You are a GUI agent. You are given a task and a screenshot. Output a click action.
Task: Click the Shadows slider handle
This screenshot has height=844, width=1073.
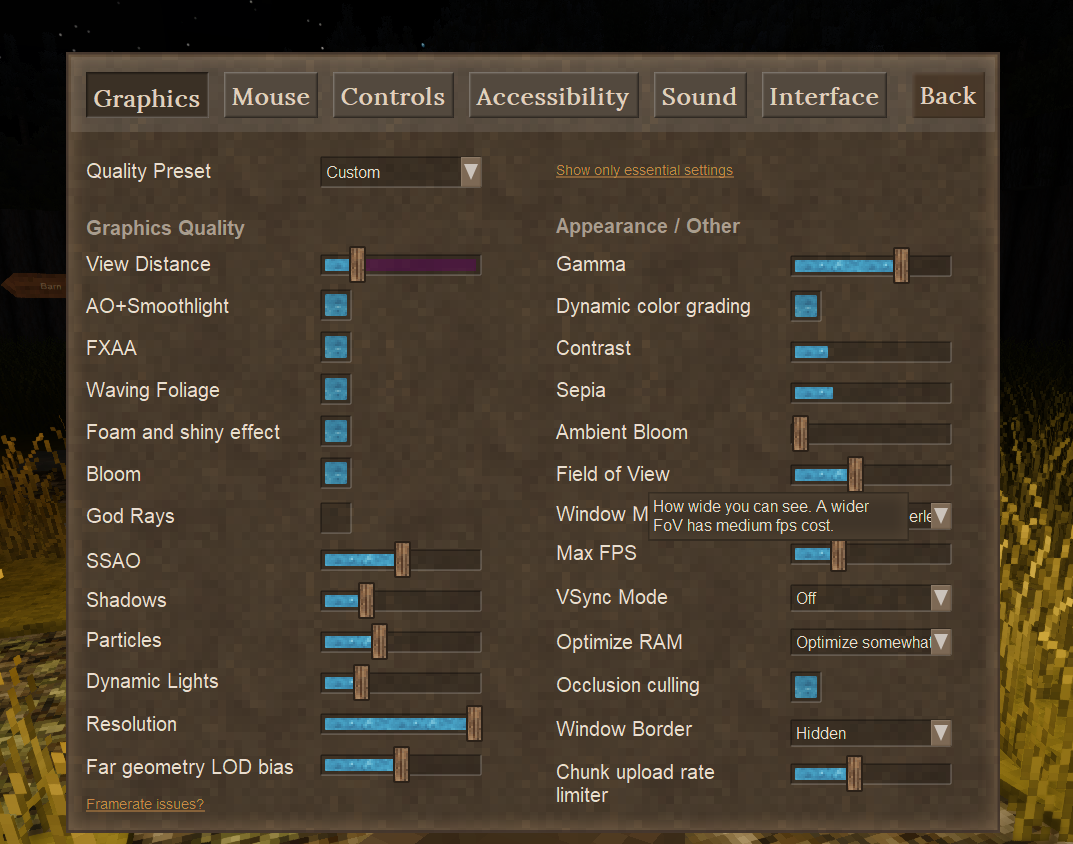[366, 600]
